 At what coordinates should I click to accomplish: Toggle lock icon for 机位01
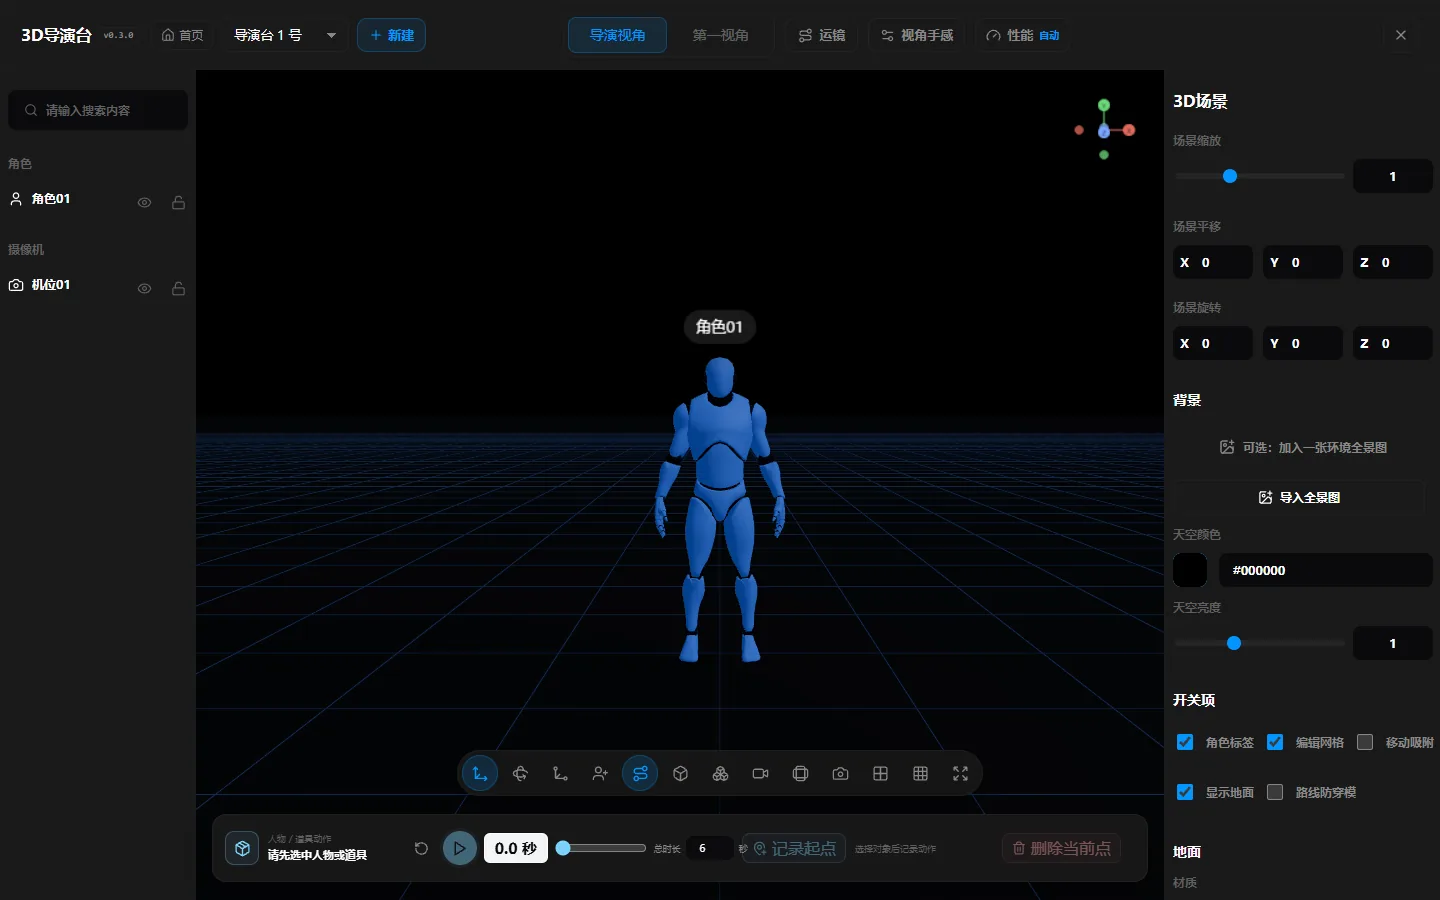coord(178,289)
